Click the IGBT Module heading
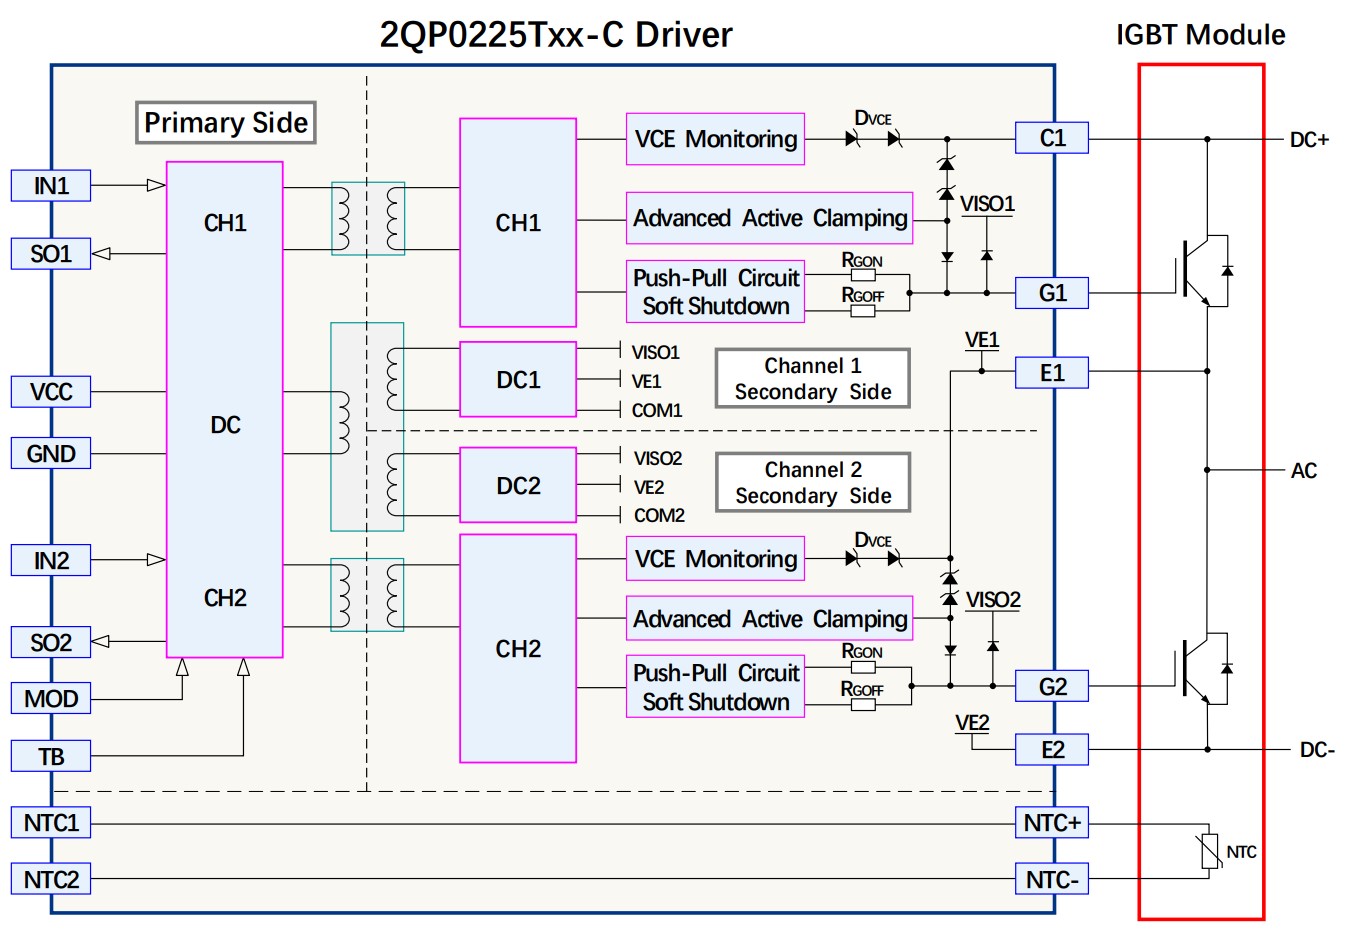Viewport: 1351px width, 934px height. click(x=1200, y=35)
